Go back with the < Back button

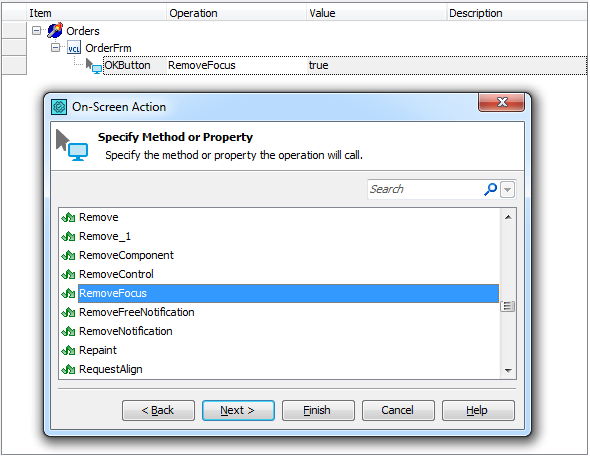[158, 410]
